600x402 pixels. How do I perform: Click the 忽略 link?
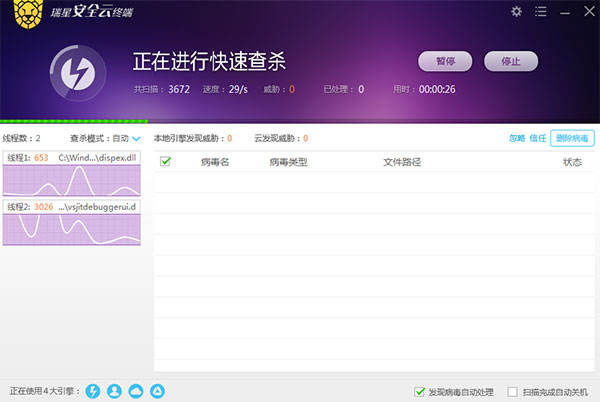pos(516,138)
